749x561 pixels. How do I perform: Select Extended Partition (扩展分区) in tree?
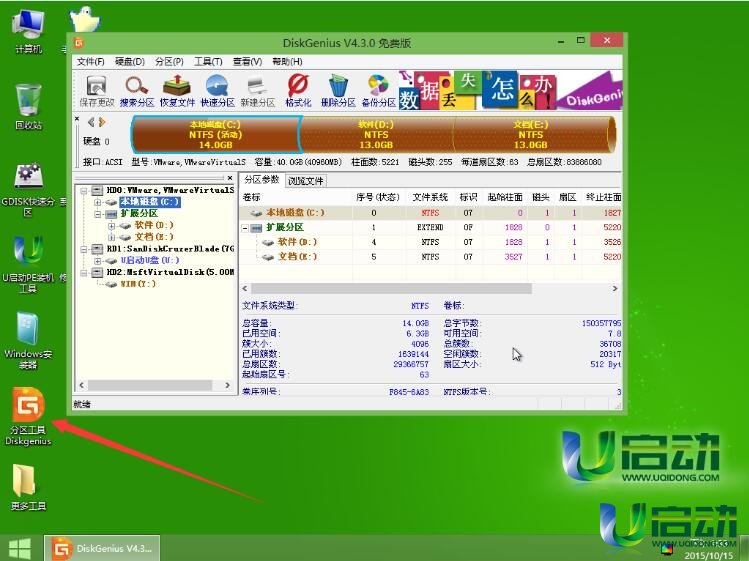point(139,213)
